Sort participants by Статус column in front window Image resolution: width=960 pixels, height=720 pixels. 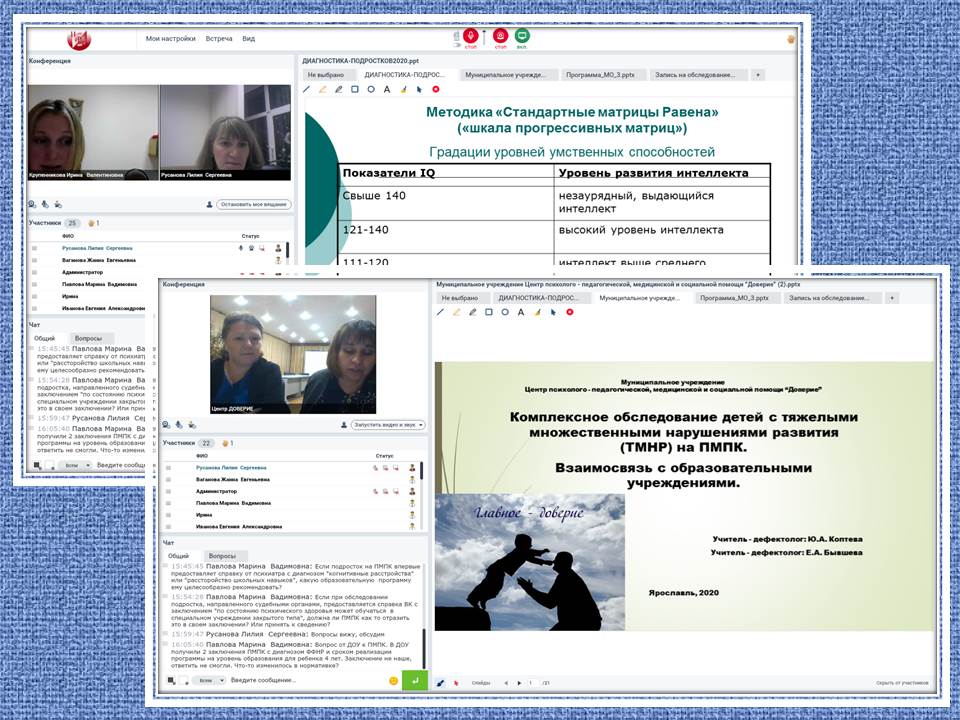tap(384, 456)
